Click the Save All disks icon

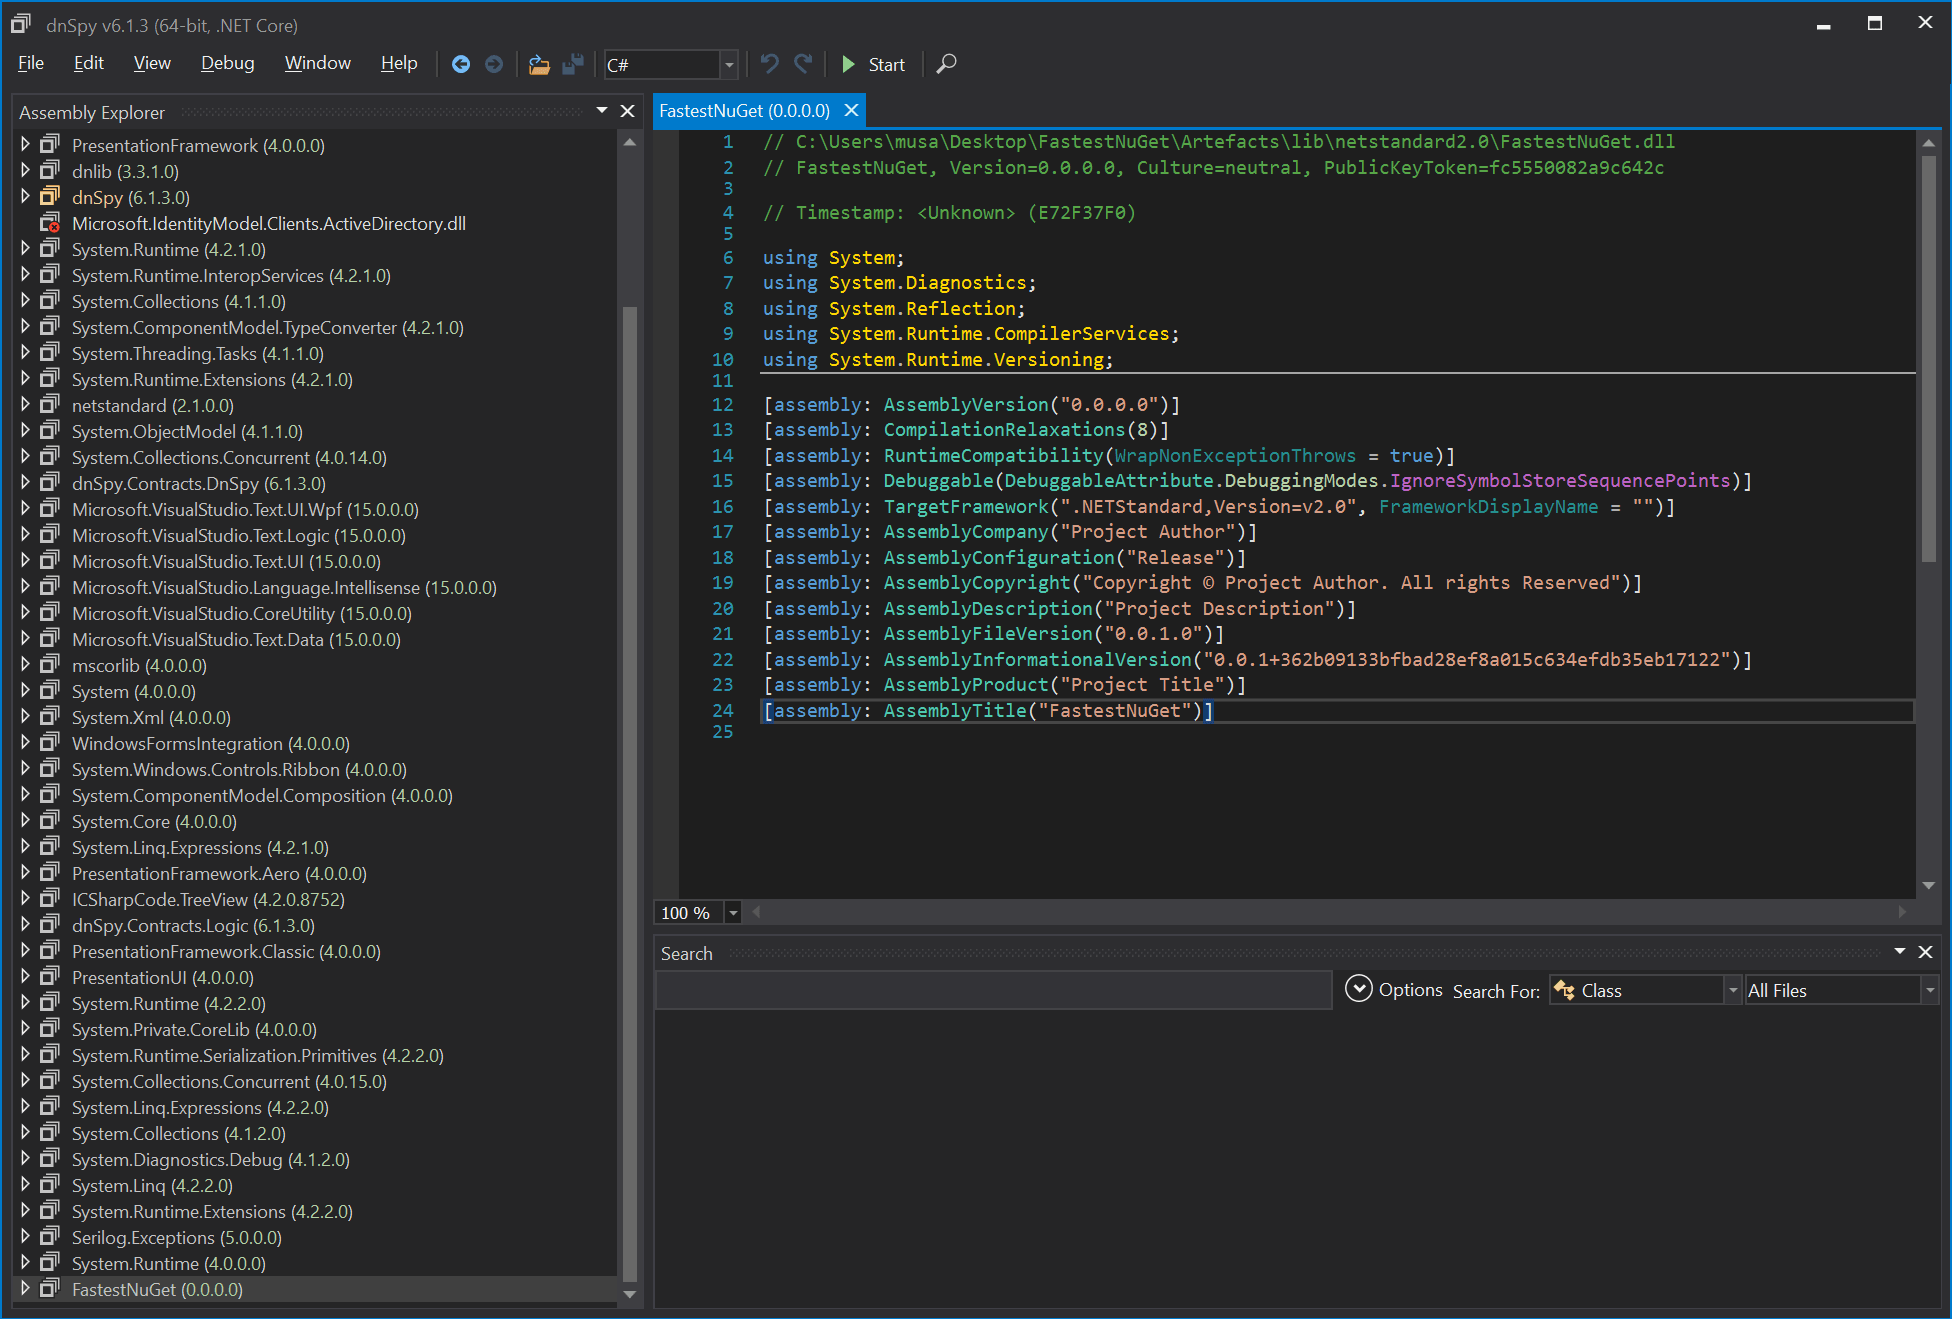click(x=573, y=64)
